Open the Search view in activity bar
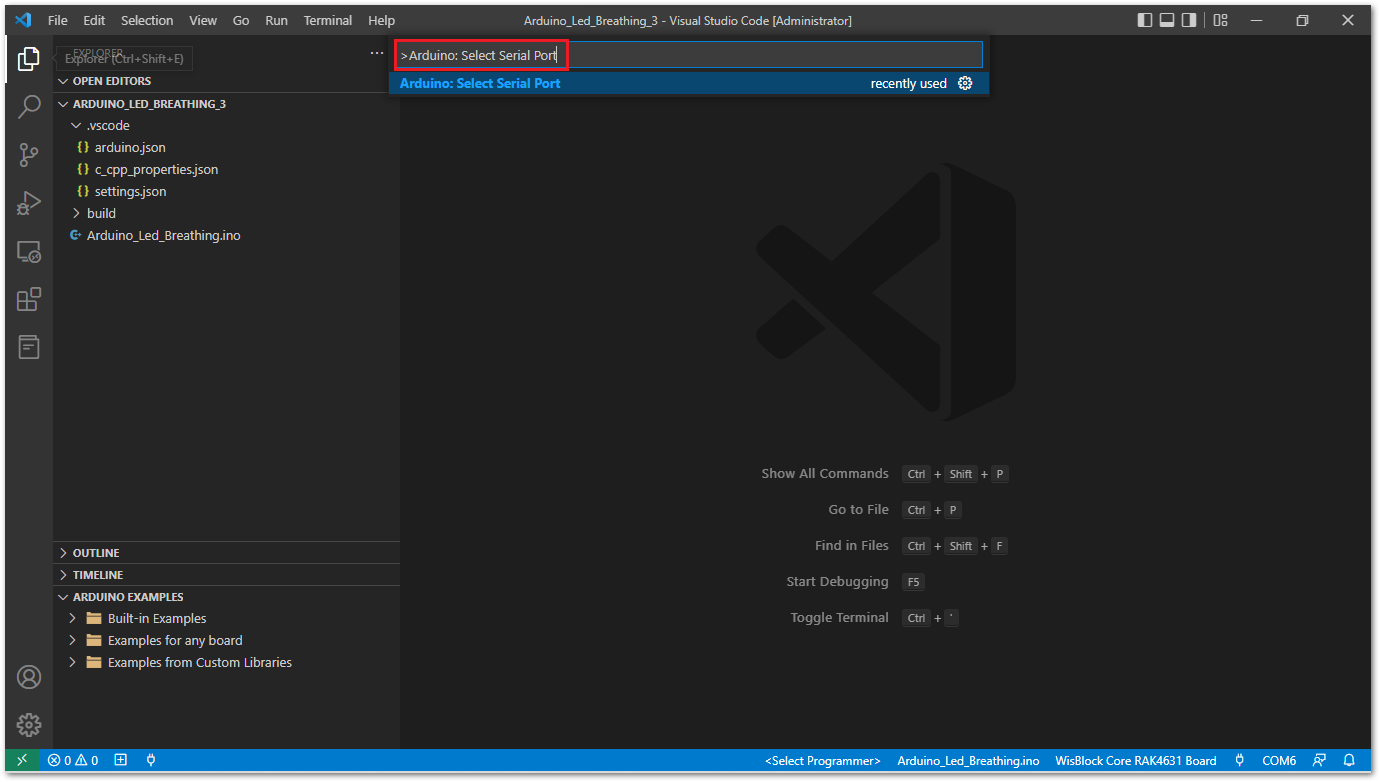The width and height of the screenshot is (1380, 782). click(x=29, y=107)
